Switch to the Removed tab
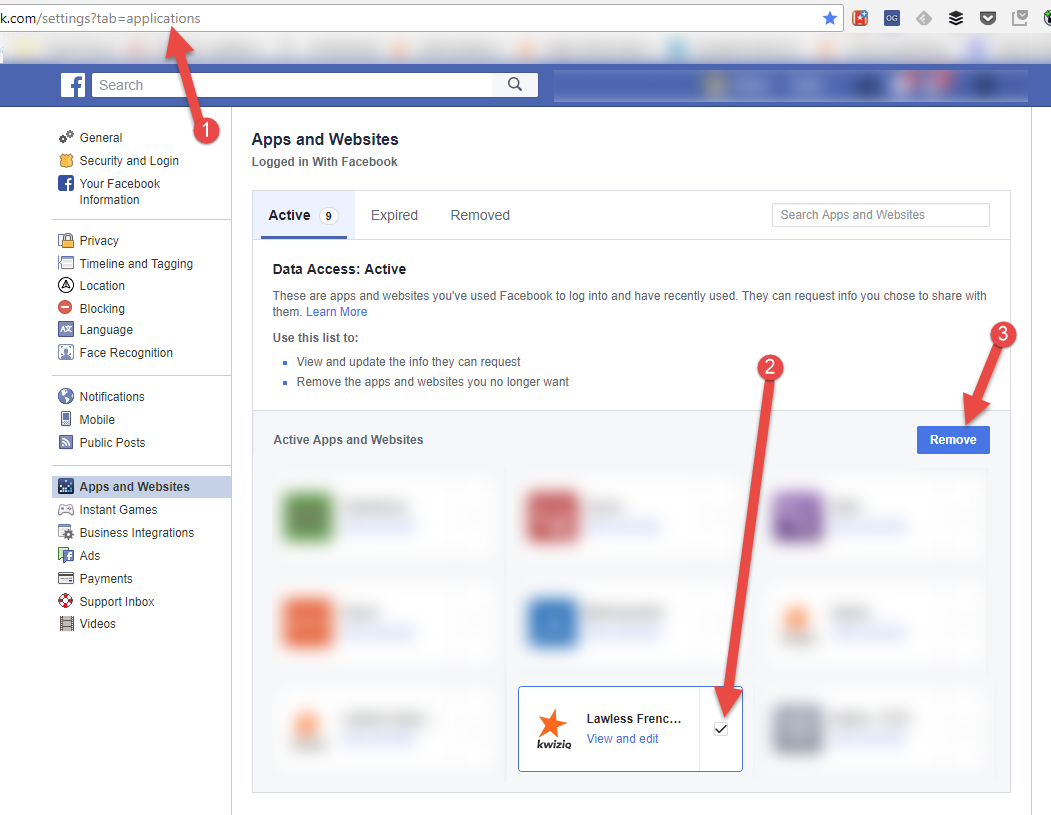 [x=480, y=215]
